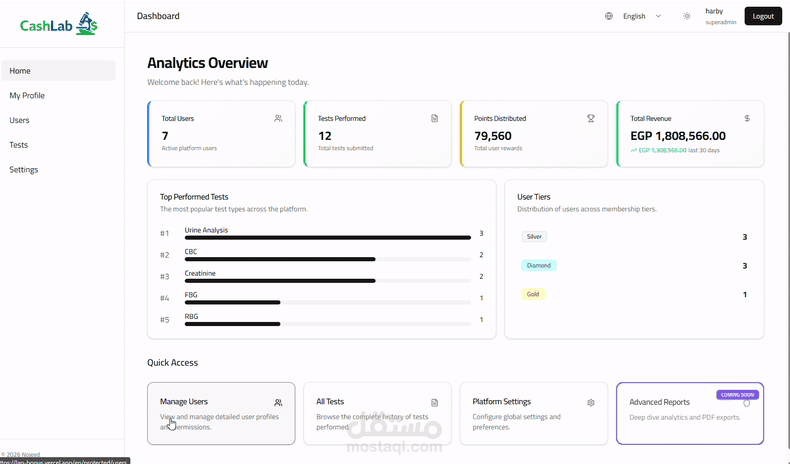Click the Total Users people icon
The image size is (790, 464).
pyautogui.click(x=278, y=118)
